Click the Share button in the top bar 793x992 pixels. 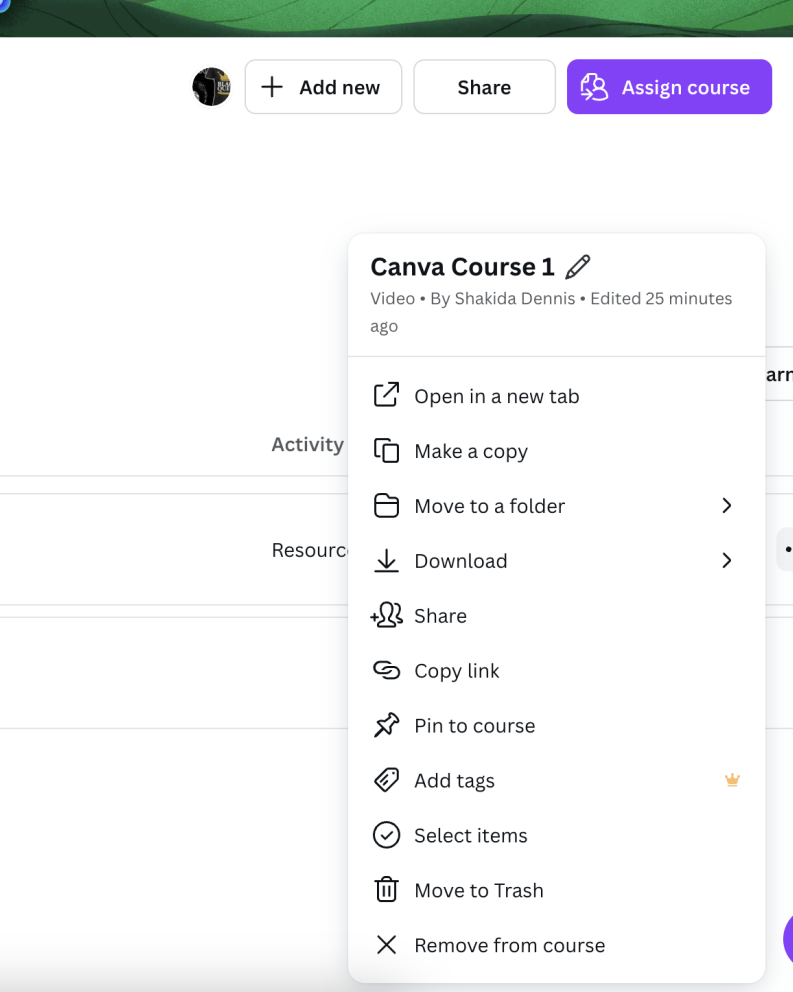pyautogui.click(x=484, y=87)
